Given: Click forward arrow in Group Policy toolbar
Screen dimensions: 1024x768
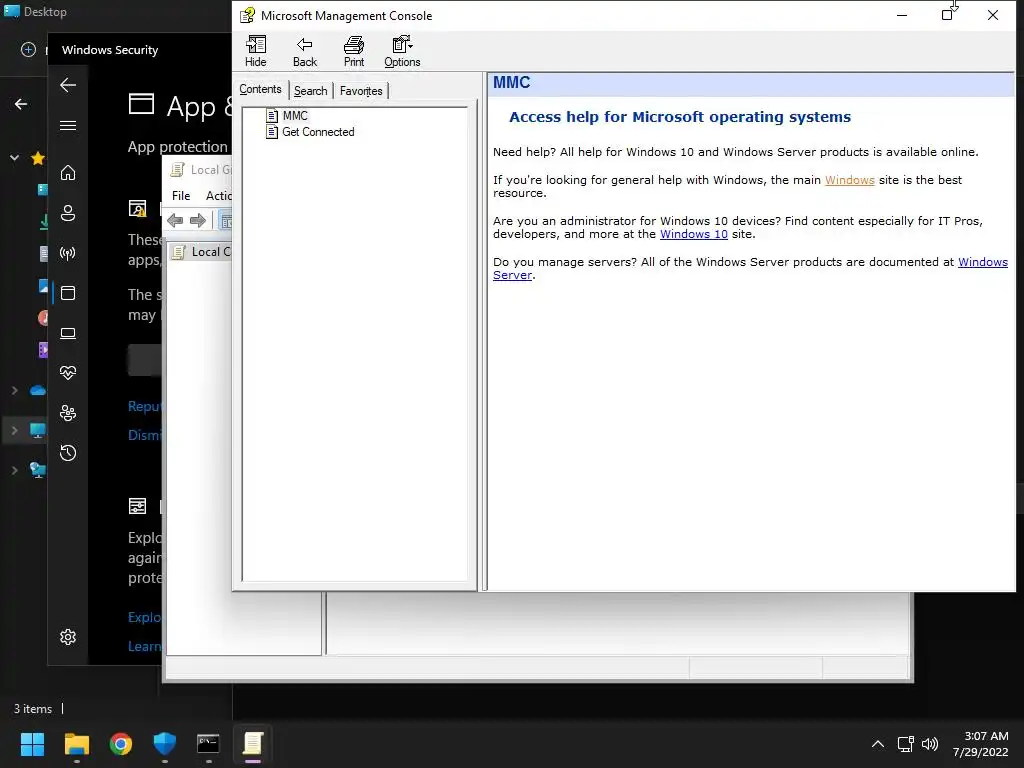Looking at the screenshot, I should pos(198,221).
